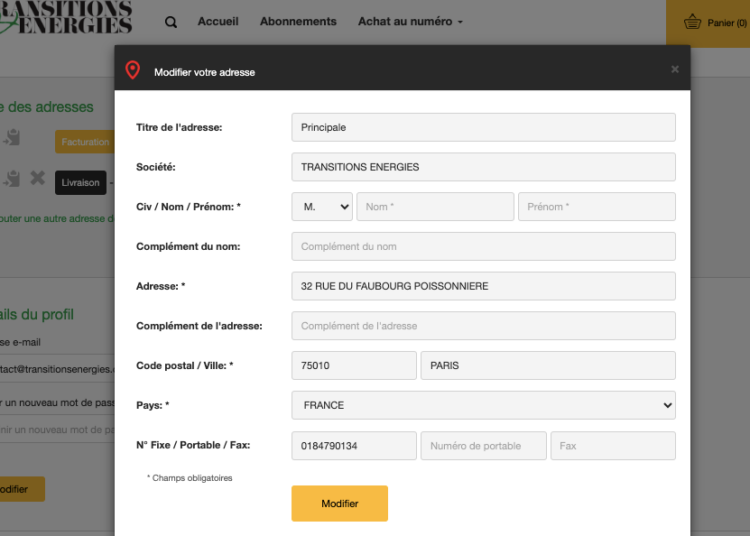Viewport: 750px width, 536px height.
Task: Click the duplicate icon beside Facturation
Action: point(13,138)
